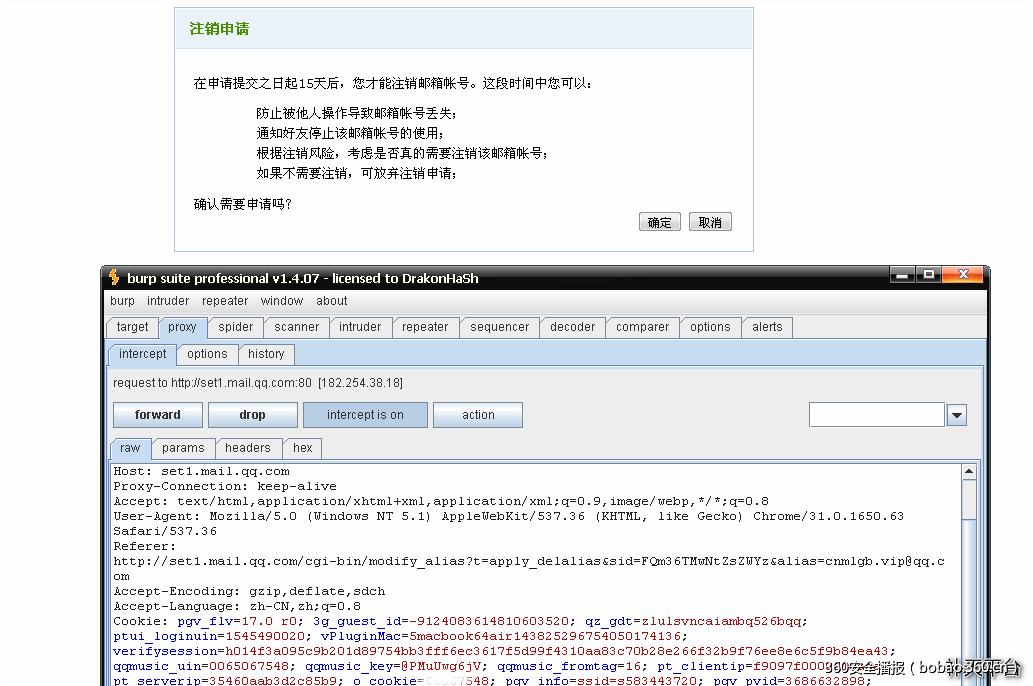Open the dropdown arrow beside the search field
The image size is (1033, 686).
point(957,415)
